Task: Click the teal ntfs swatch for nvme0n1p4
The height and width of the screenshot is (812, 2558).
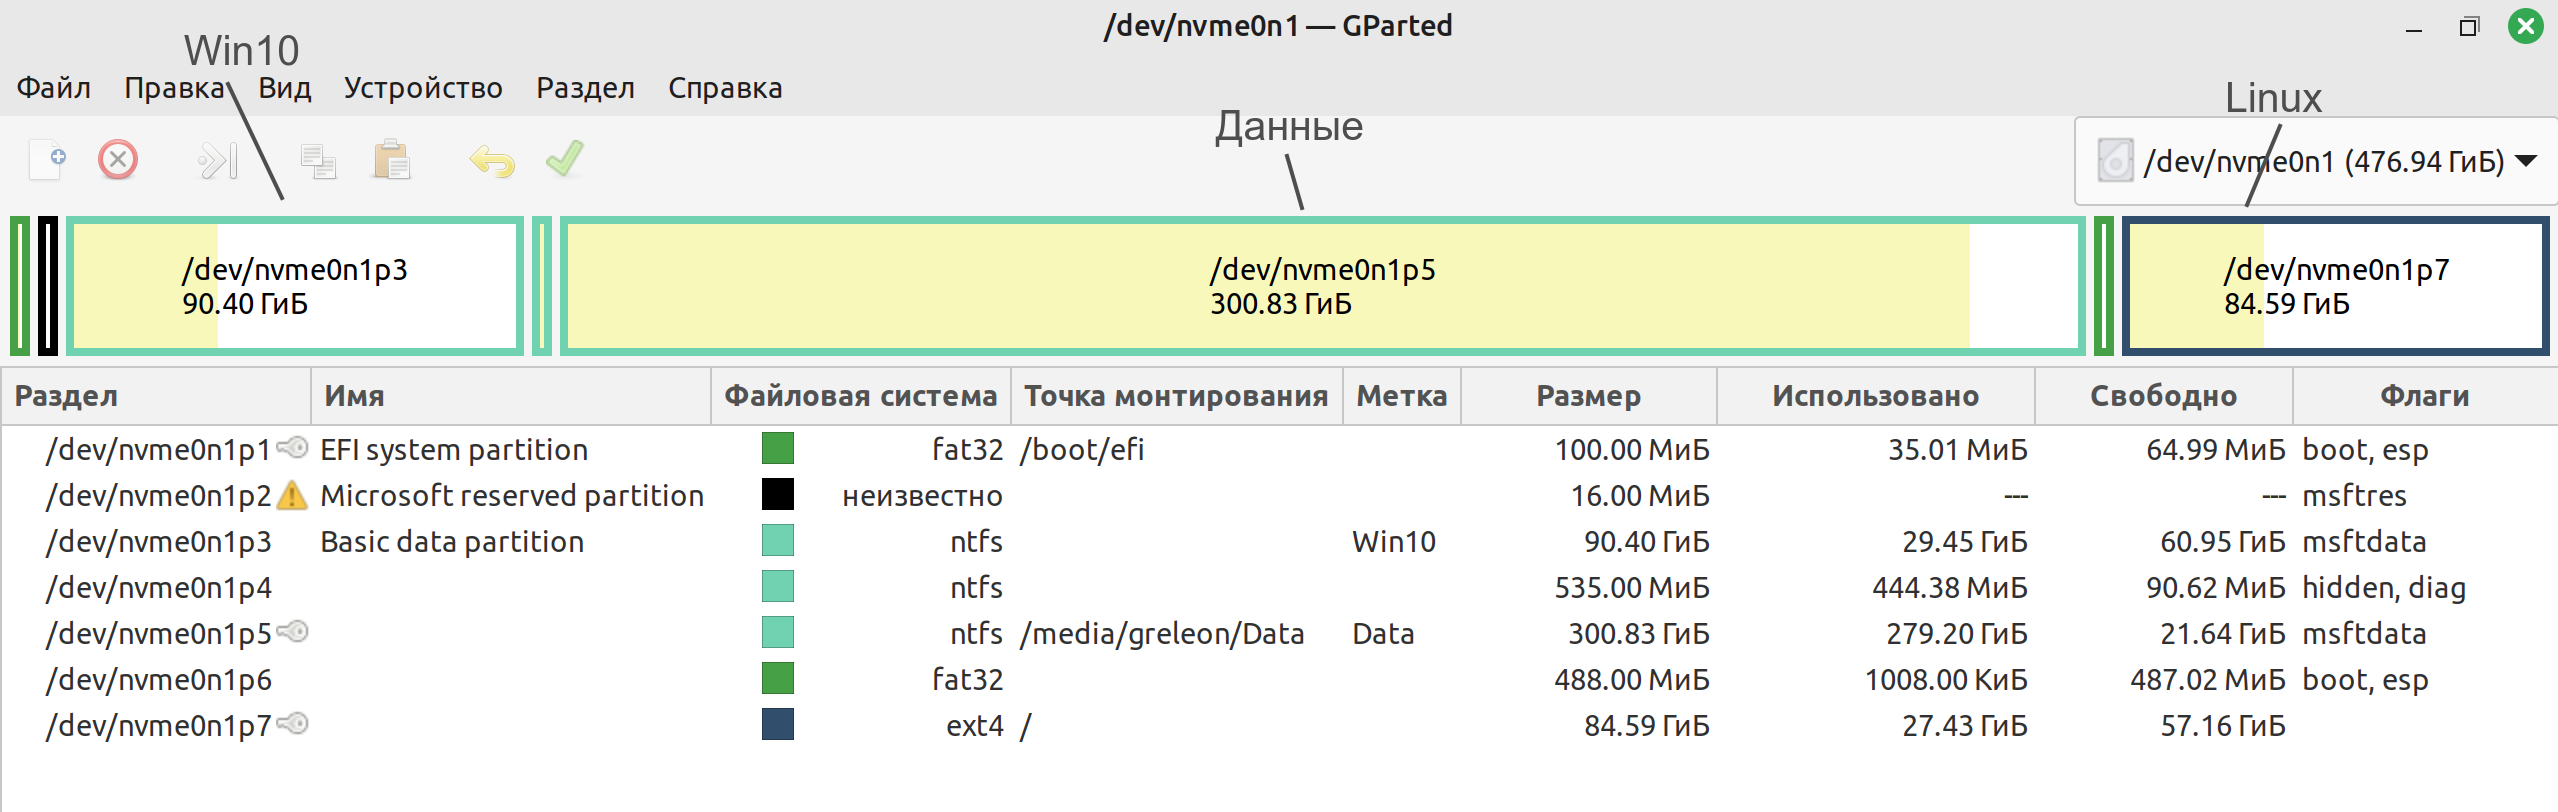Action: [x=777, y=586]
